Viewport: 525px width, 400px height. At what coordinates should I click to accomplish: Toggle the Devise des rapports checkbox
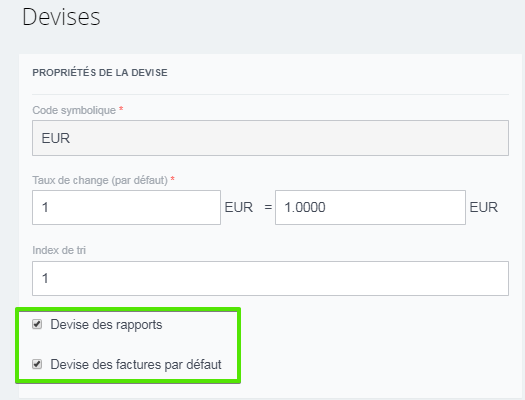click(37, 324)
